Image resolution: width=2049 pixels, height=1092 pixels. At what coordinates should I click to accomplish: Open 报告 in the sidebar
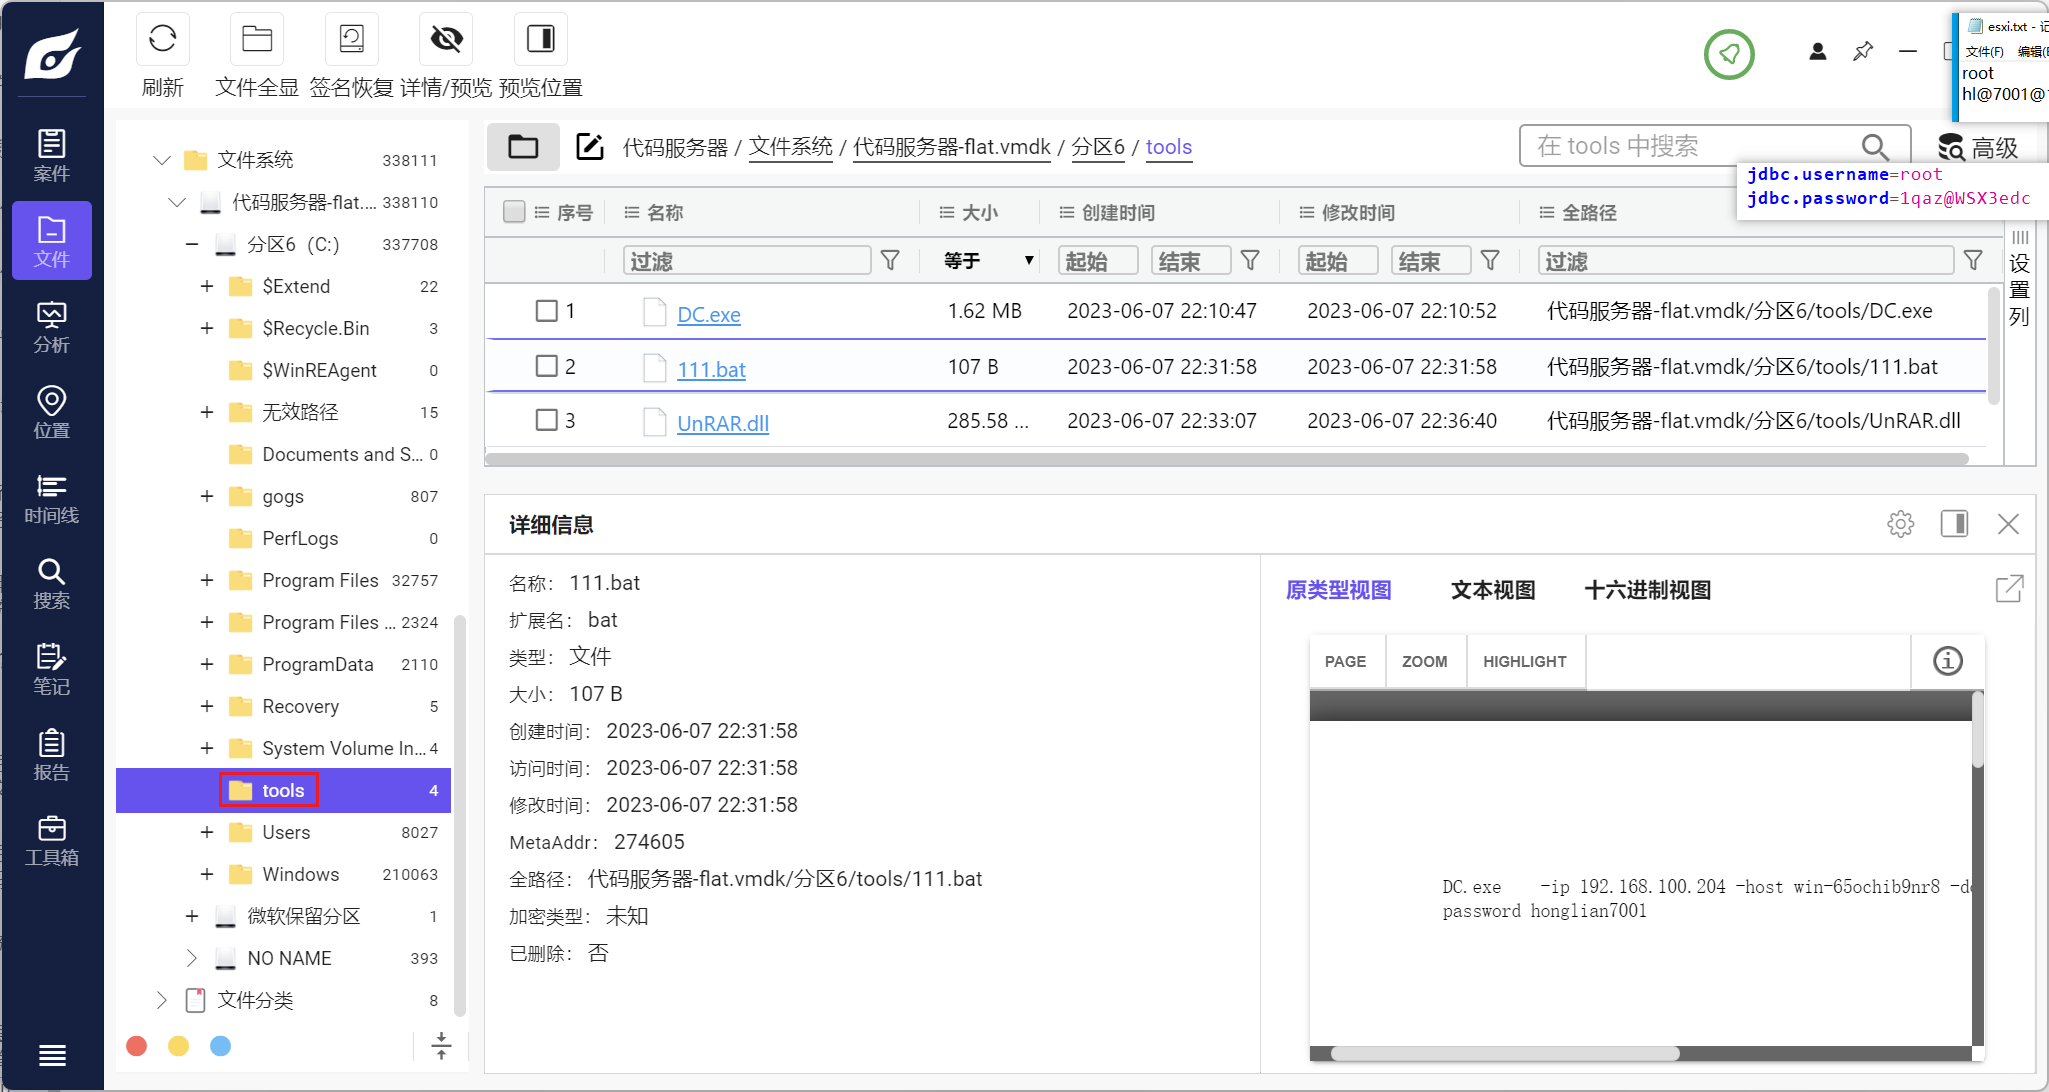[52, 755]
